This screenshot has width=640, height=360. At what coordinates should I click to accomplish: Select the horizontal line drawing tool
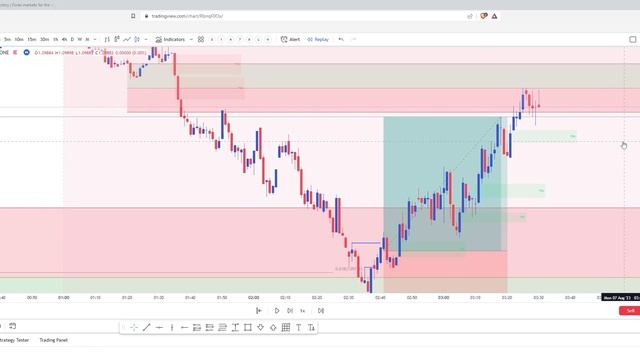click(x=159, y=327)
